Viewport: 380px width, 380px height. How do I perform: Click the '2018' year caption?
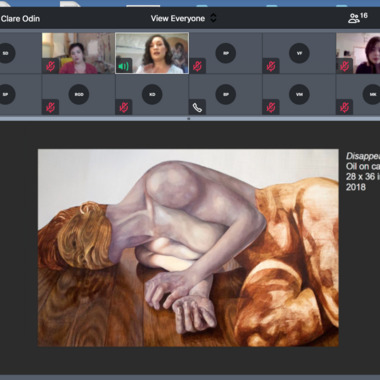(356, 187)
